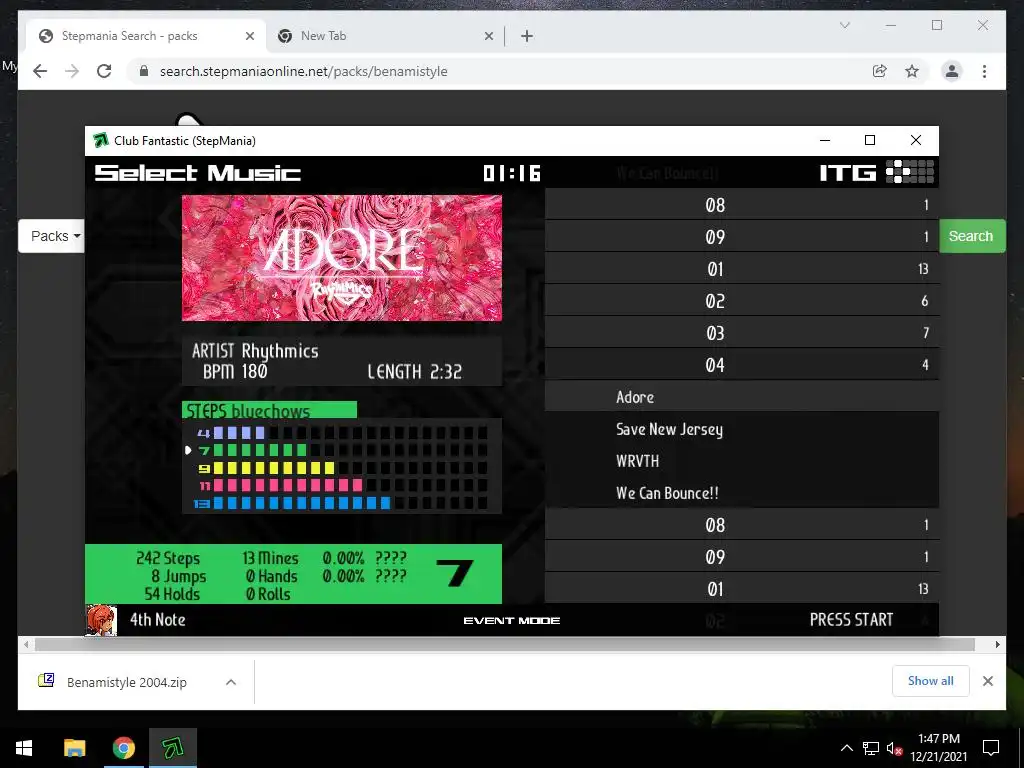Select We Can Bounce!! song

742,493
